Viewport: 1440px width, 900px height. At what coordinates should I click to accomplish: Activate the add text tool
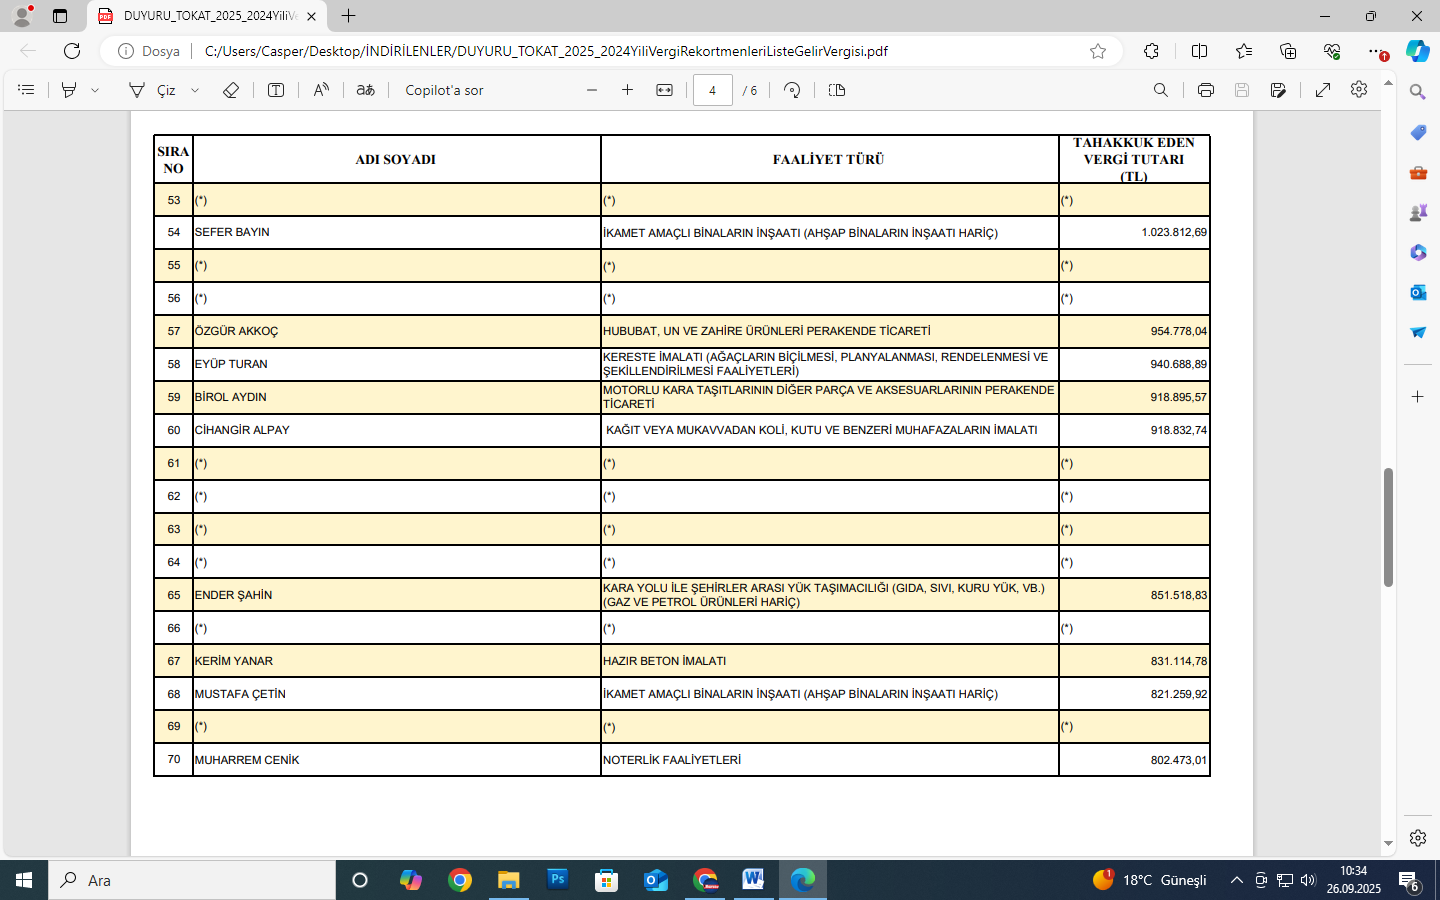276,90
